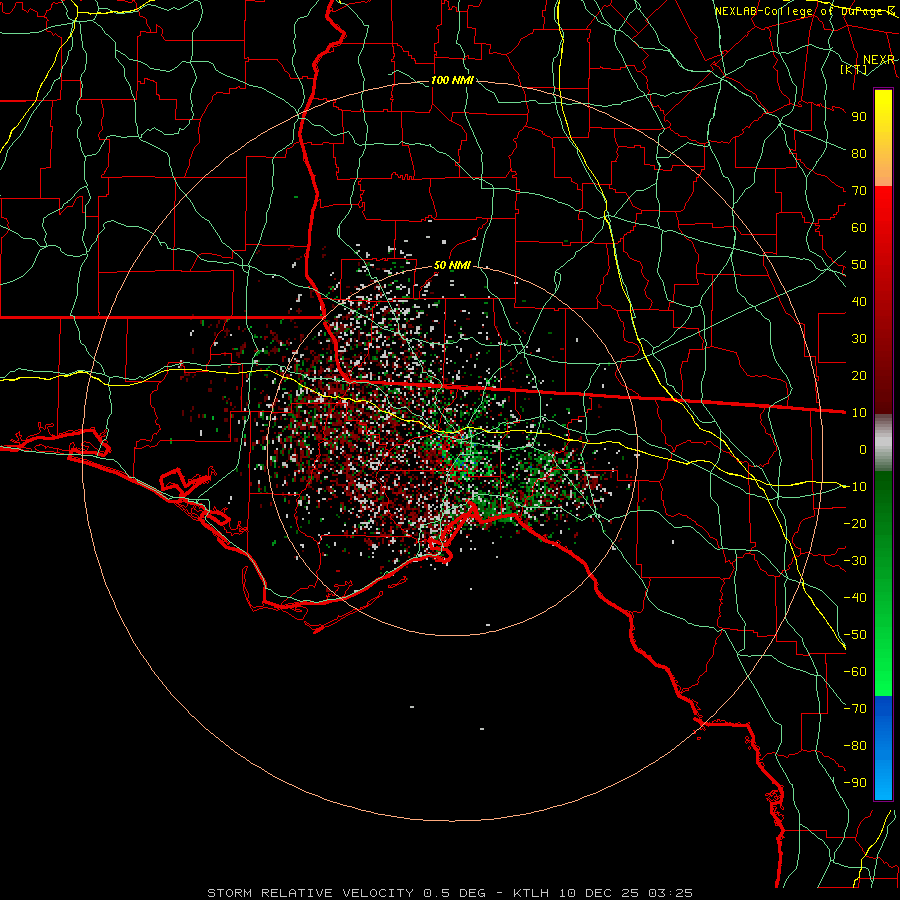Click the [KT] units label
900x900 pixels.
point(854,69)
